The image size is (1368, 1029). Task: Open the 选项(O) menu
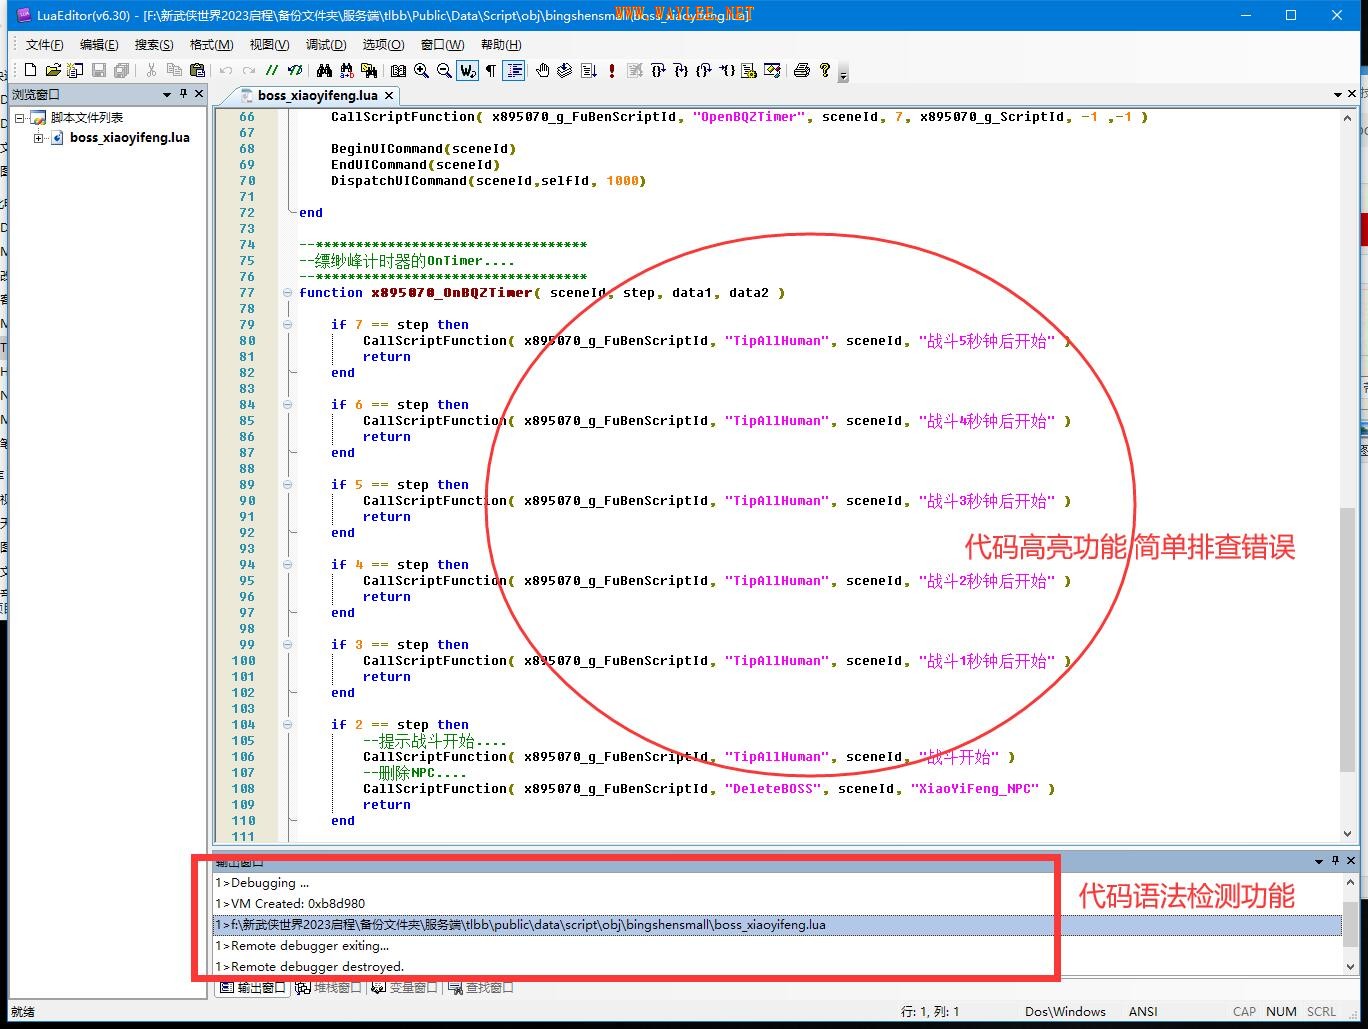pos(383,45)
